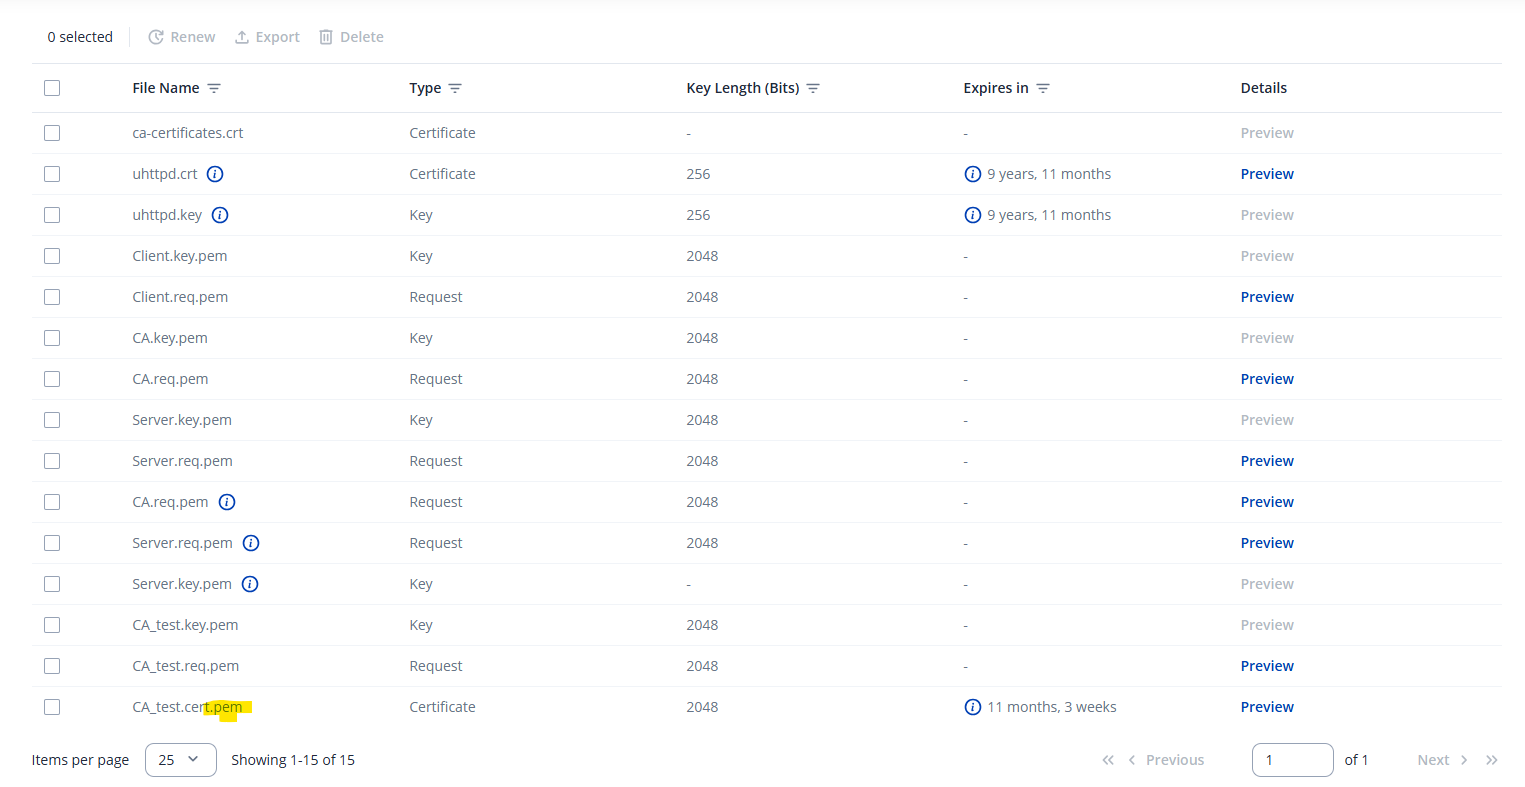Open the Expires in column filter icon

[1043, 88]
